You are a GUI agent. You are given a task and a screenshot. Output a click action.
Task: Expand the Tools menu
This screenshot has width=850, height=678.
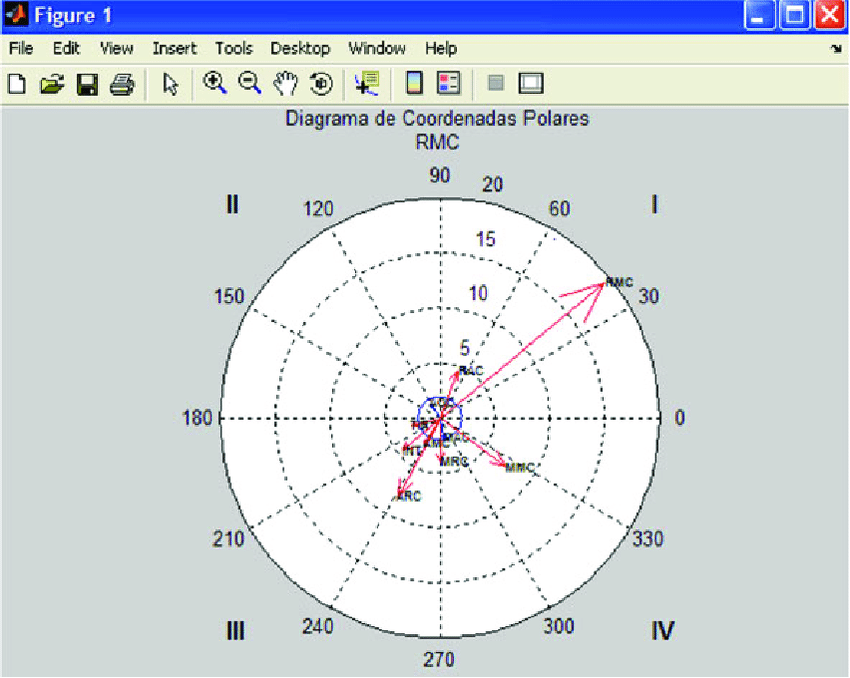tap(234, 48)
